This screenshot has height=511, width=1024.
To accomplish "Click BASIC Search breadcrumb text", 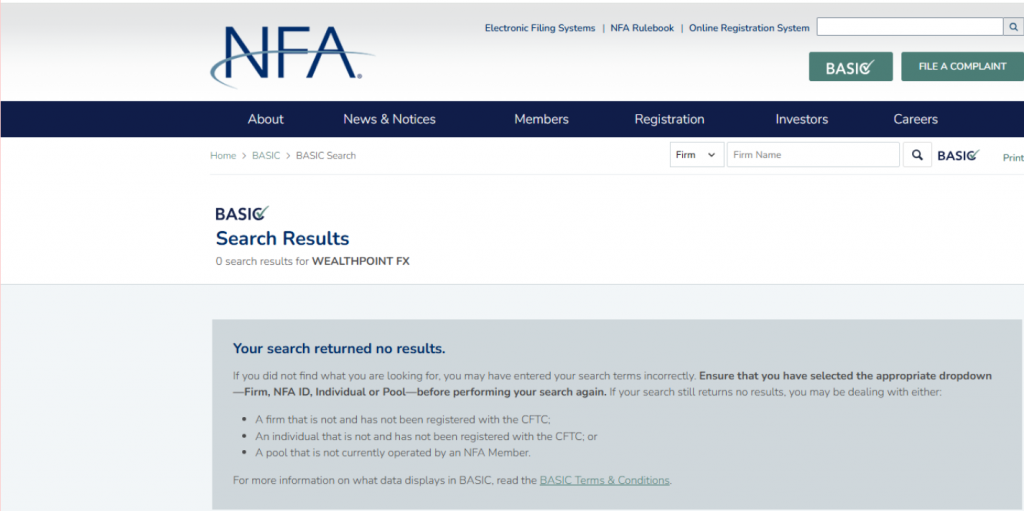I will (x=326, y=156).
